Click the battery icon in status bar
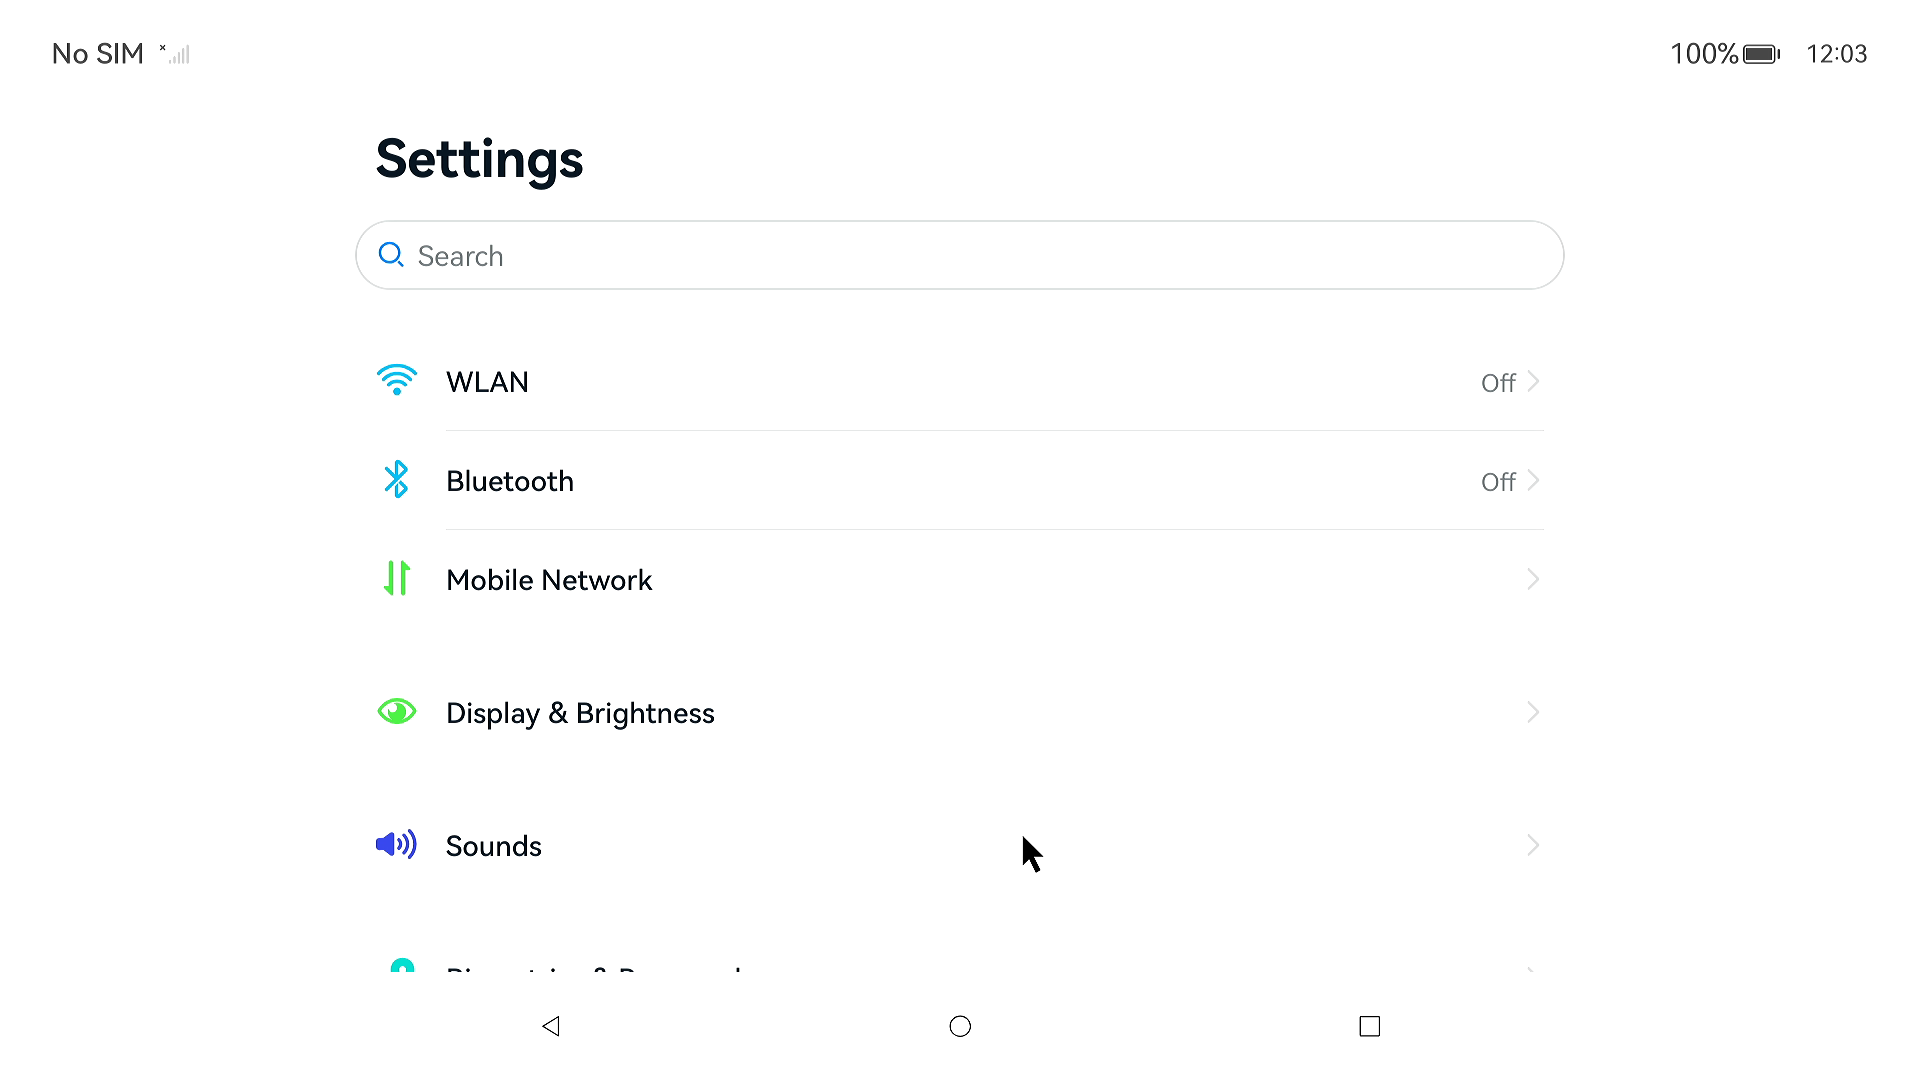Screen dimensions: 1920x1080 tap(1761, 54)
